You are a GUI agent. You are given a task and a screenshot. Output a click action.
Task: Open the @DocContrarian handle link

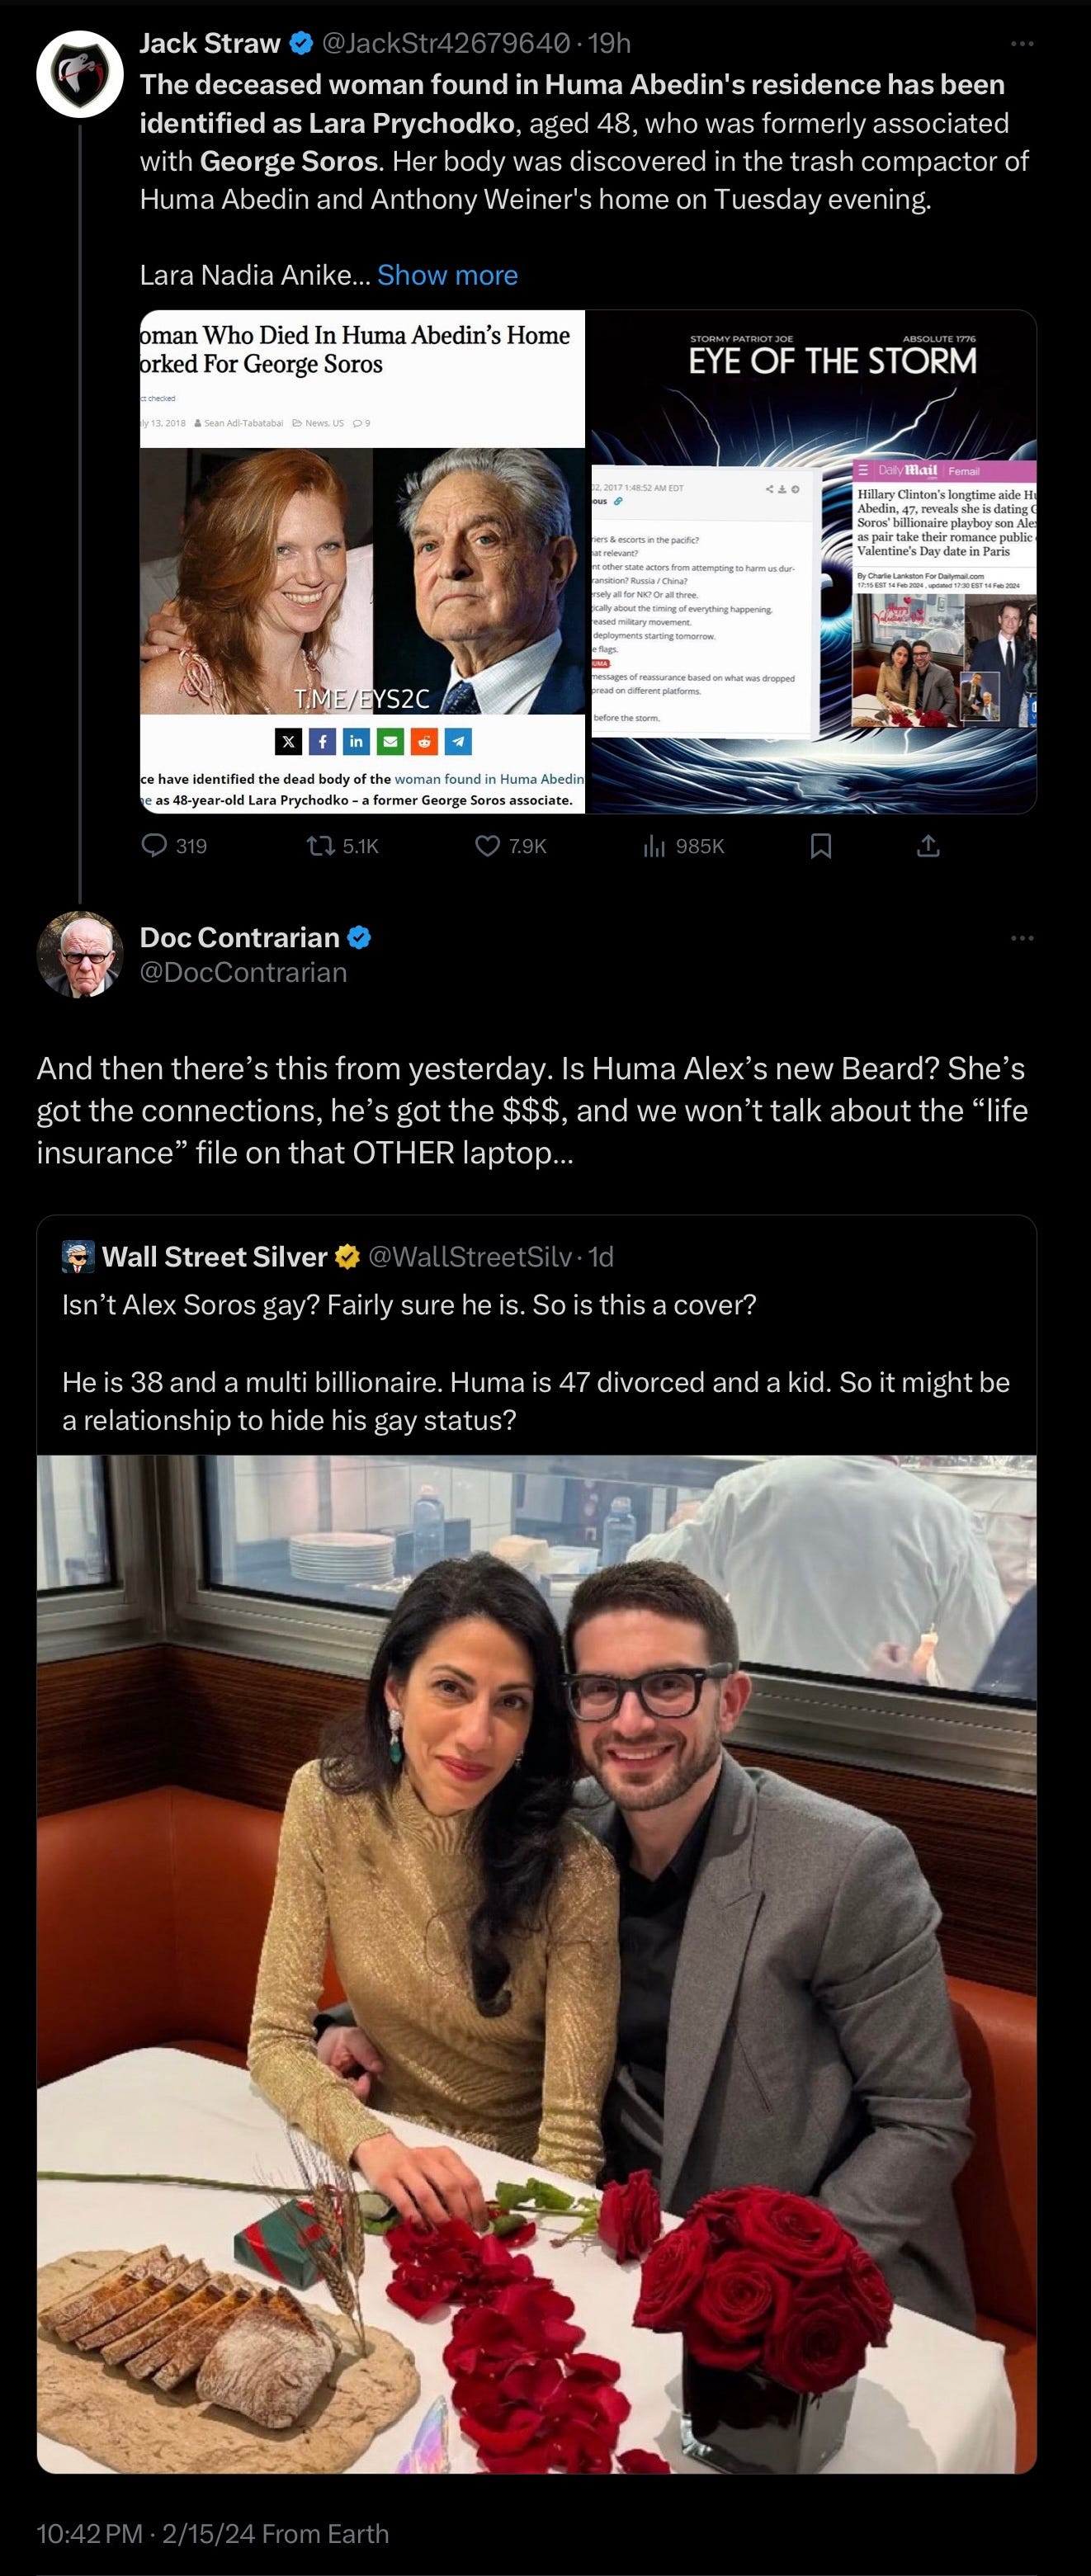tap(243, 972)
